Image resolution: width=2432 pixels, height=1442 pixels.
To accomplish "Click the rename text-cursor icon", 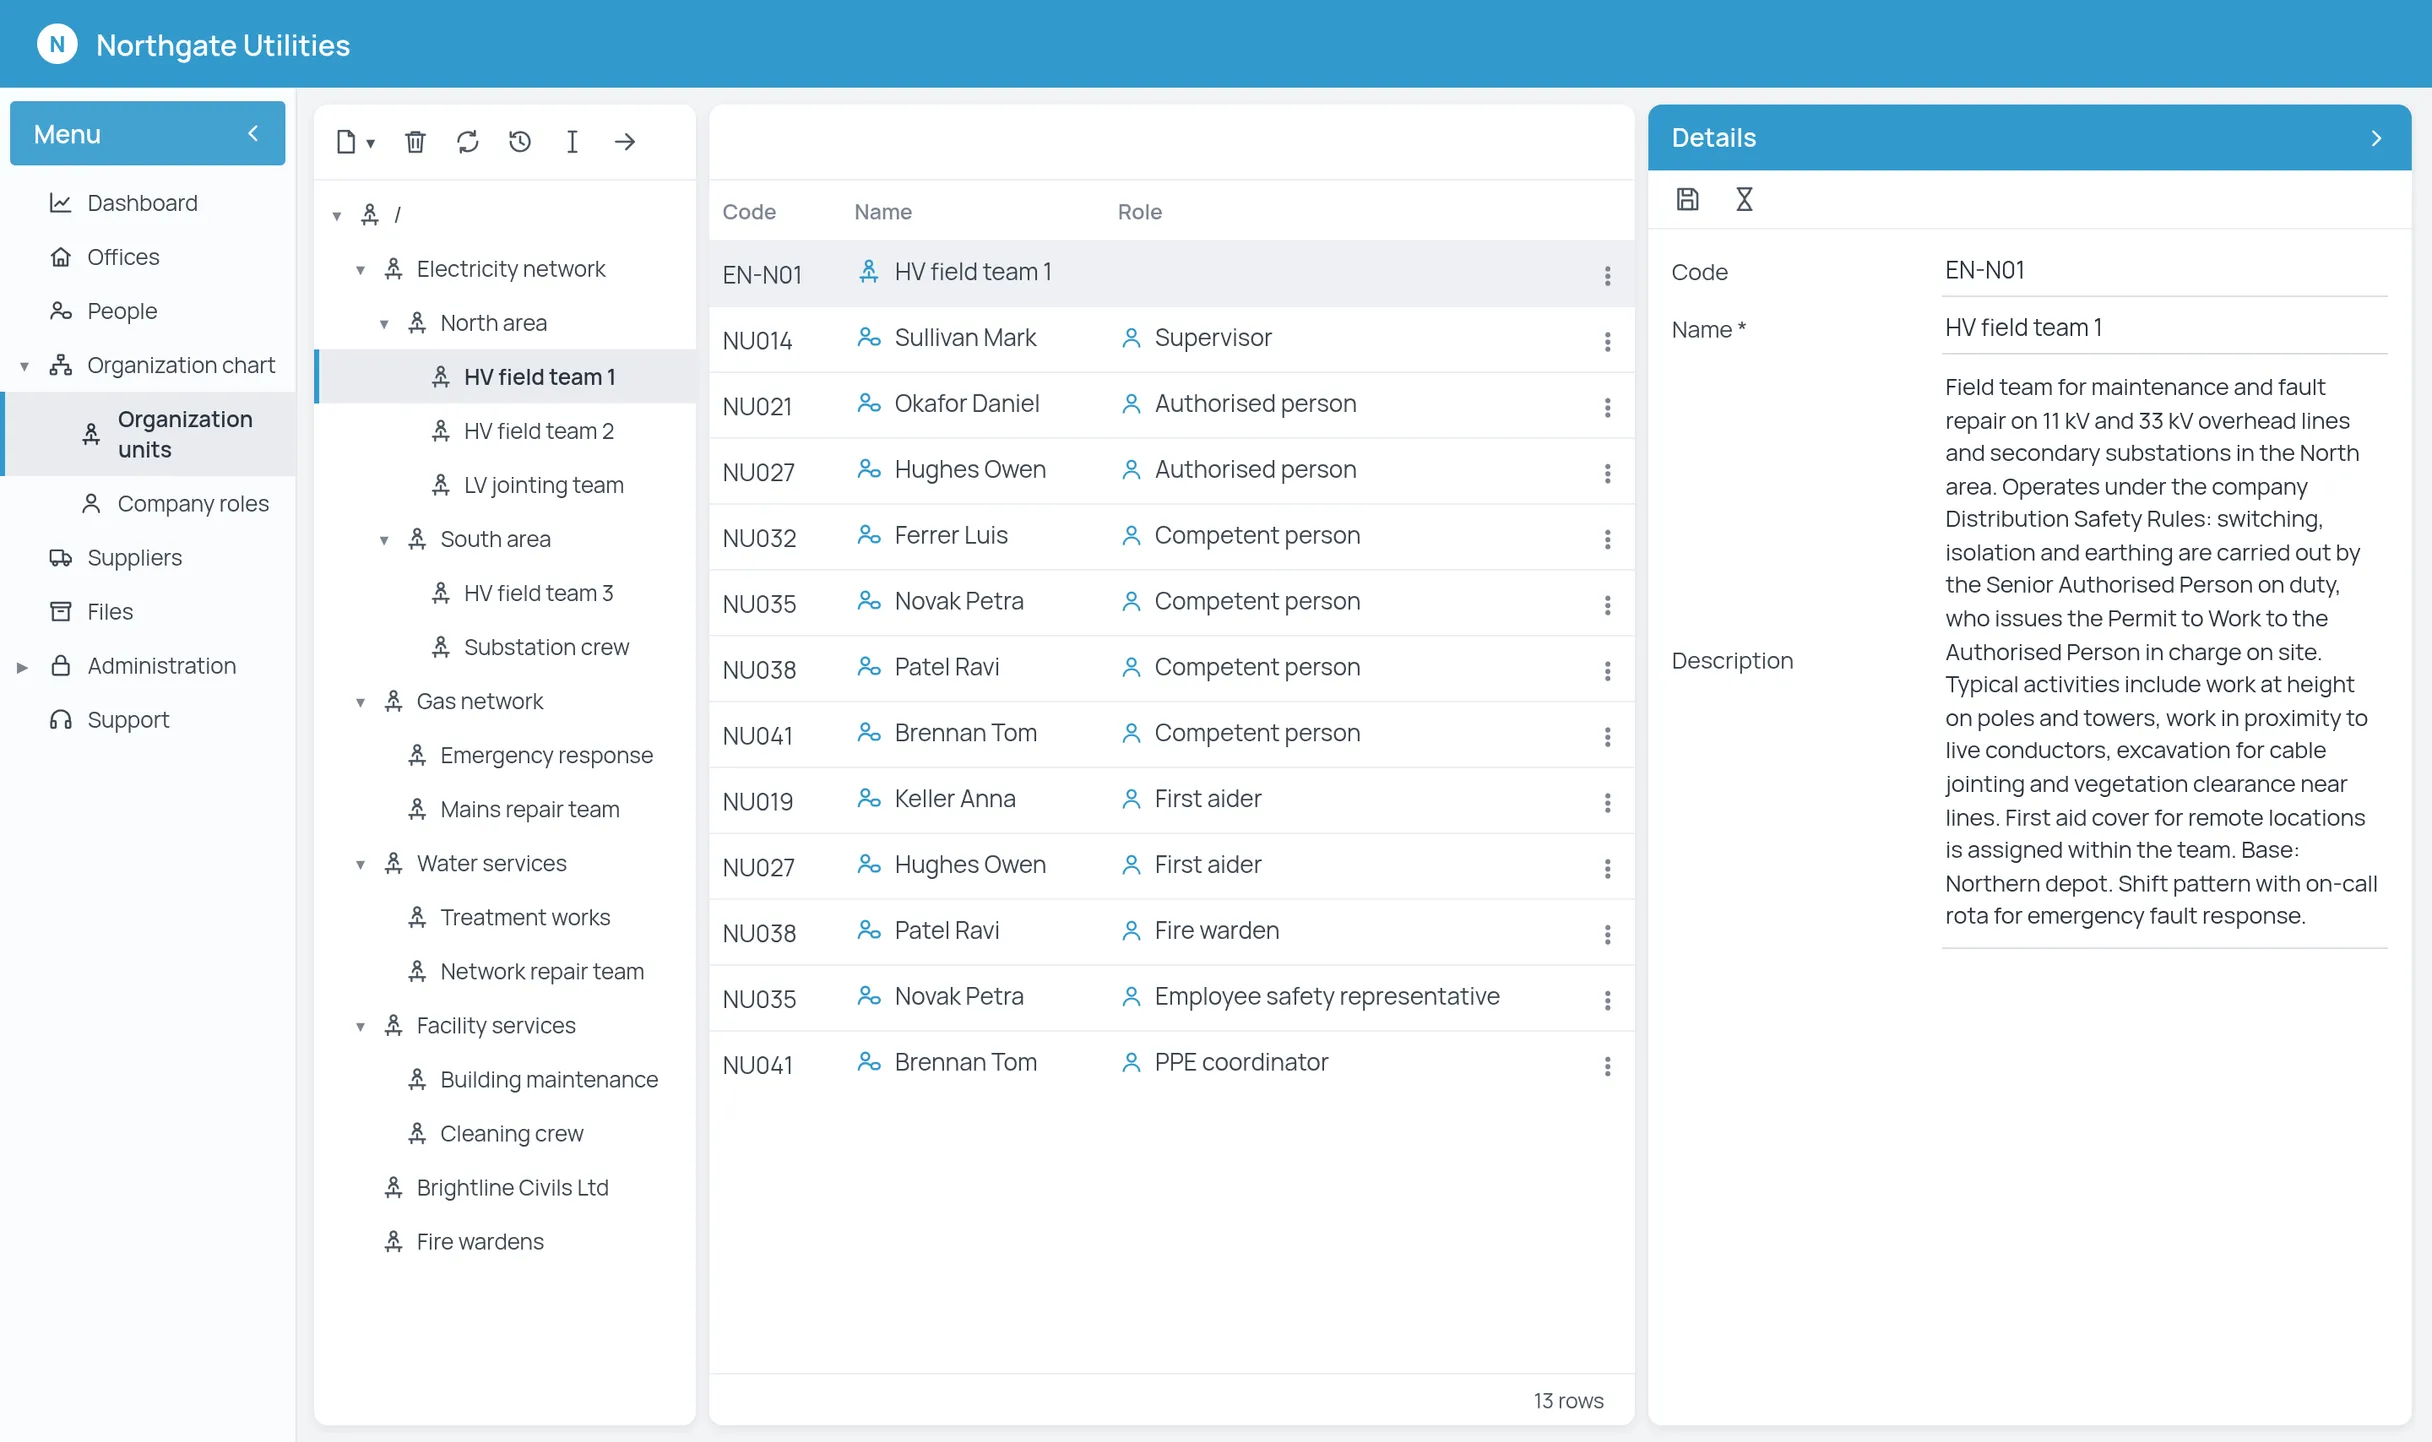I will point(572,142).
